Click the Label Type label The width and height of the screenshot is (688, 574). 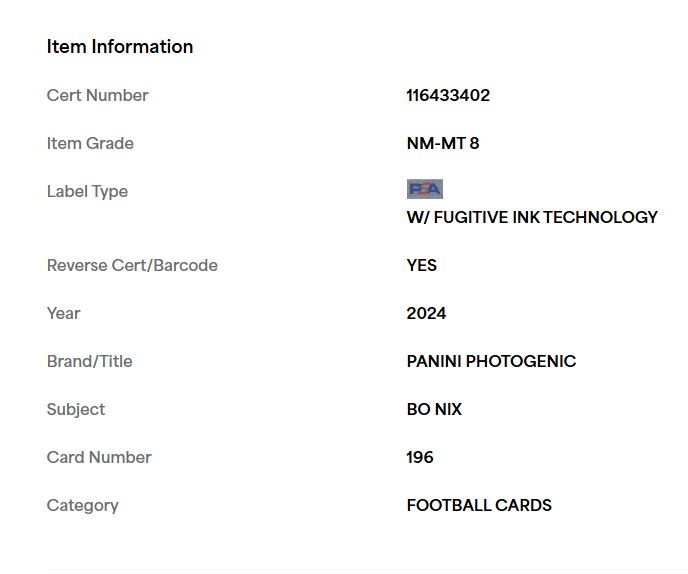(x=87, y=192)
